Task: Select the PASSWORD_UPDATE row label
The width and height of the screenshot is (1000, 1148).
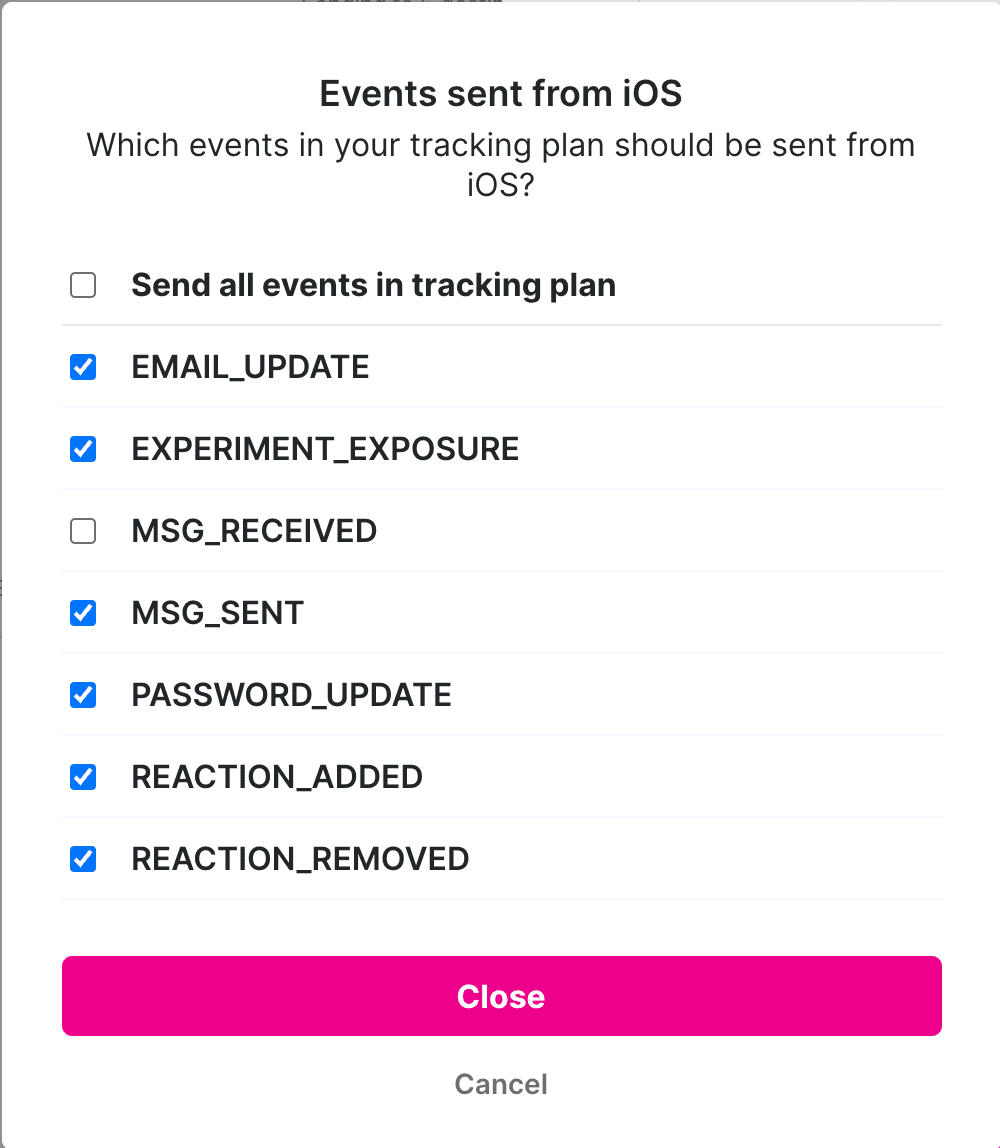Action: click(x=291, y=695)
